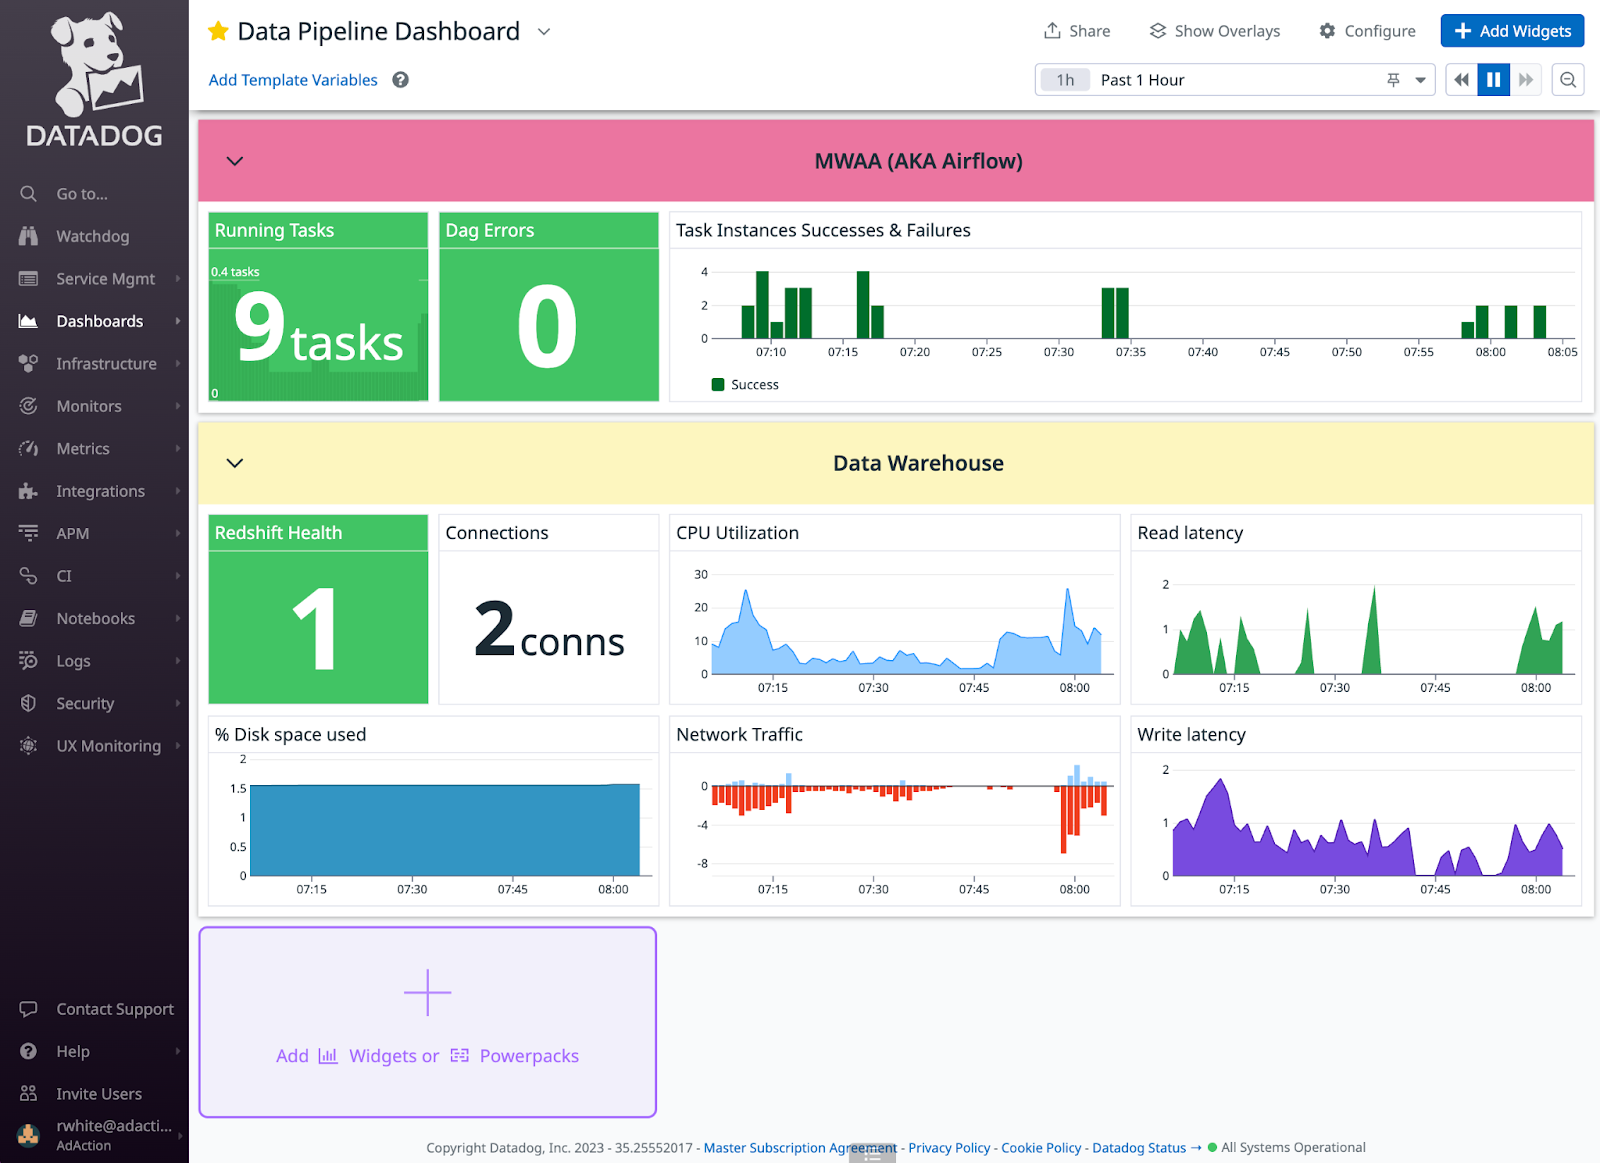Expand the Notebooks submenu arrow
Screen dimensions: 1600x1163
click(178, 619)
